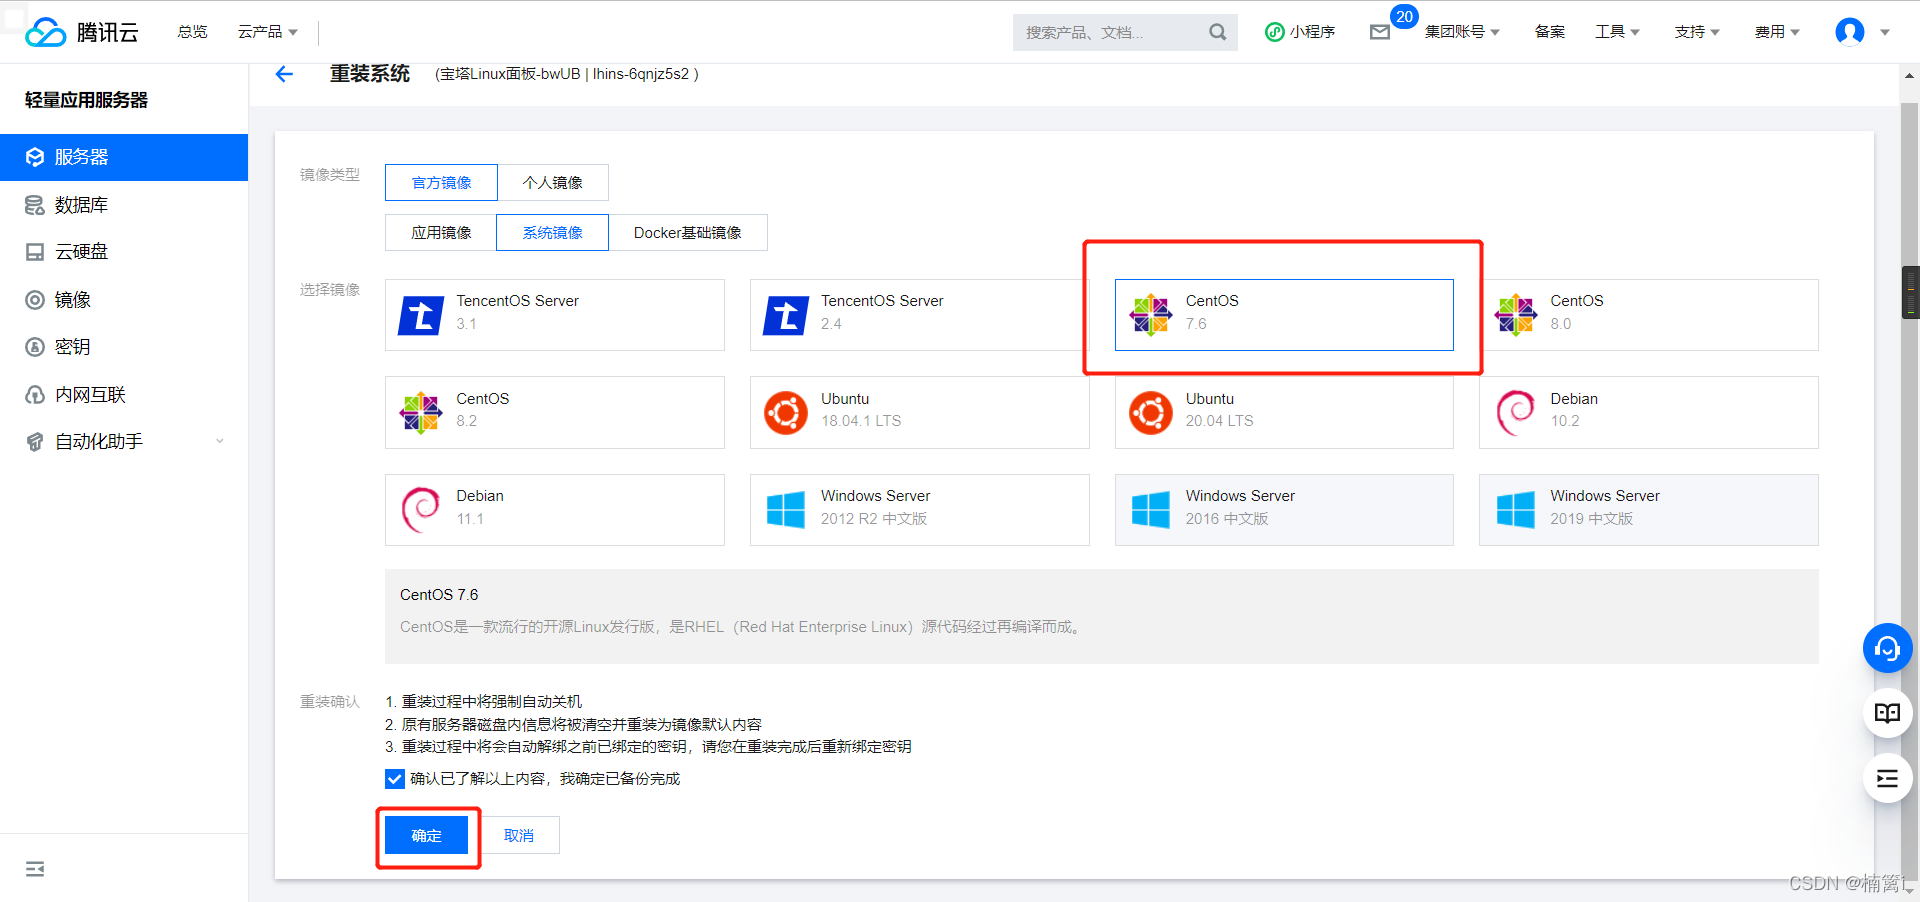Click the blue 确定 button
Screen dimensions: 1920x902
pos(427,836)
